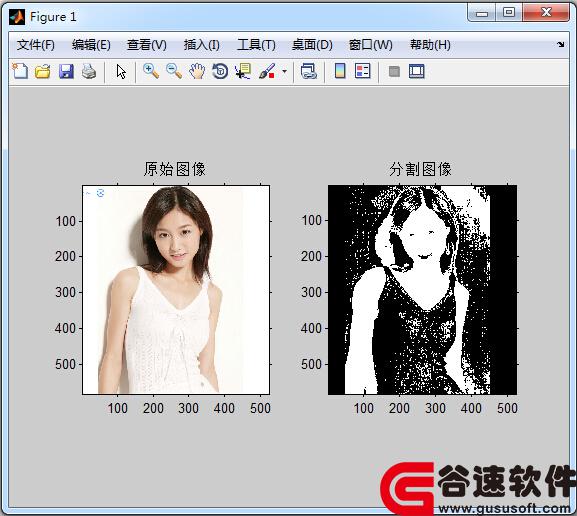Open the 工具(T) menu

pos(256,45)
